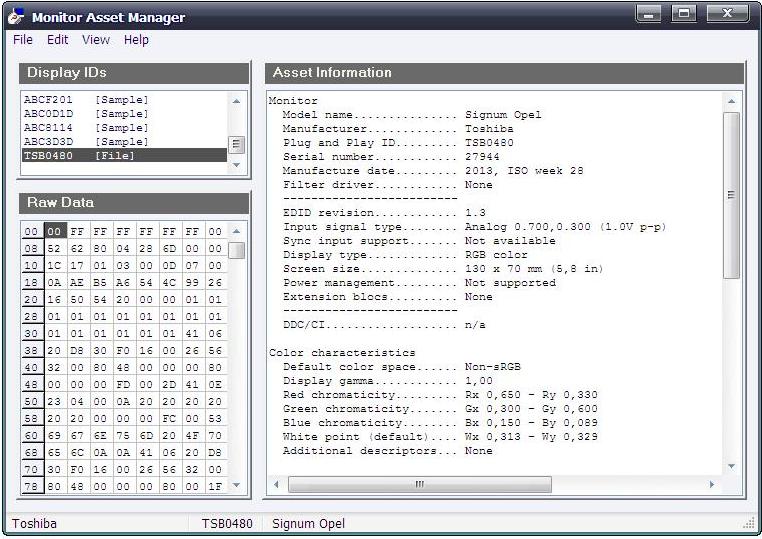This screenshot has width=762, height=539.
Task: Click the 00 offset row header
Action: coord(32,232)
